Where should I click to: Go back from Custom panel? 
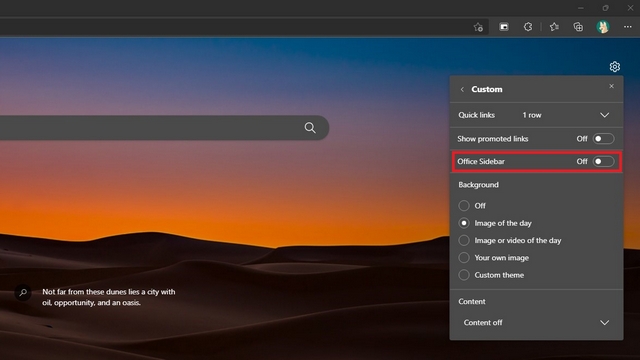[x=462, y=89]
